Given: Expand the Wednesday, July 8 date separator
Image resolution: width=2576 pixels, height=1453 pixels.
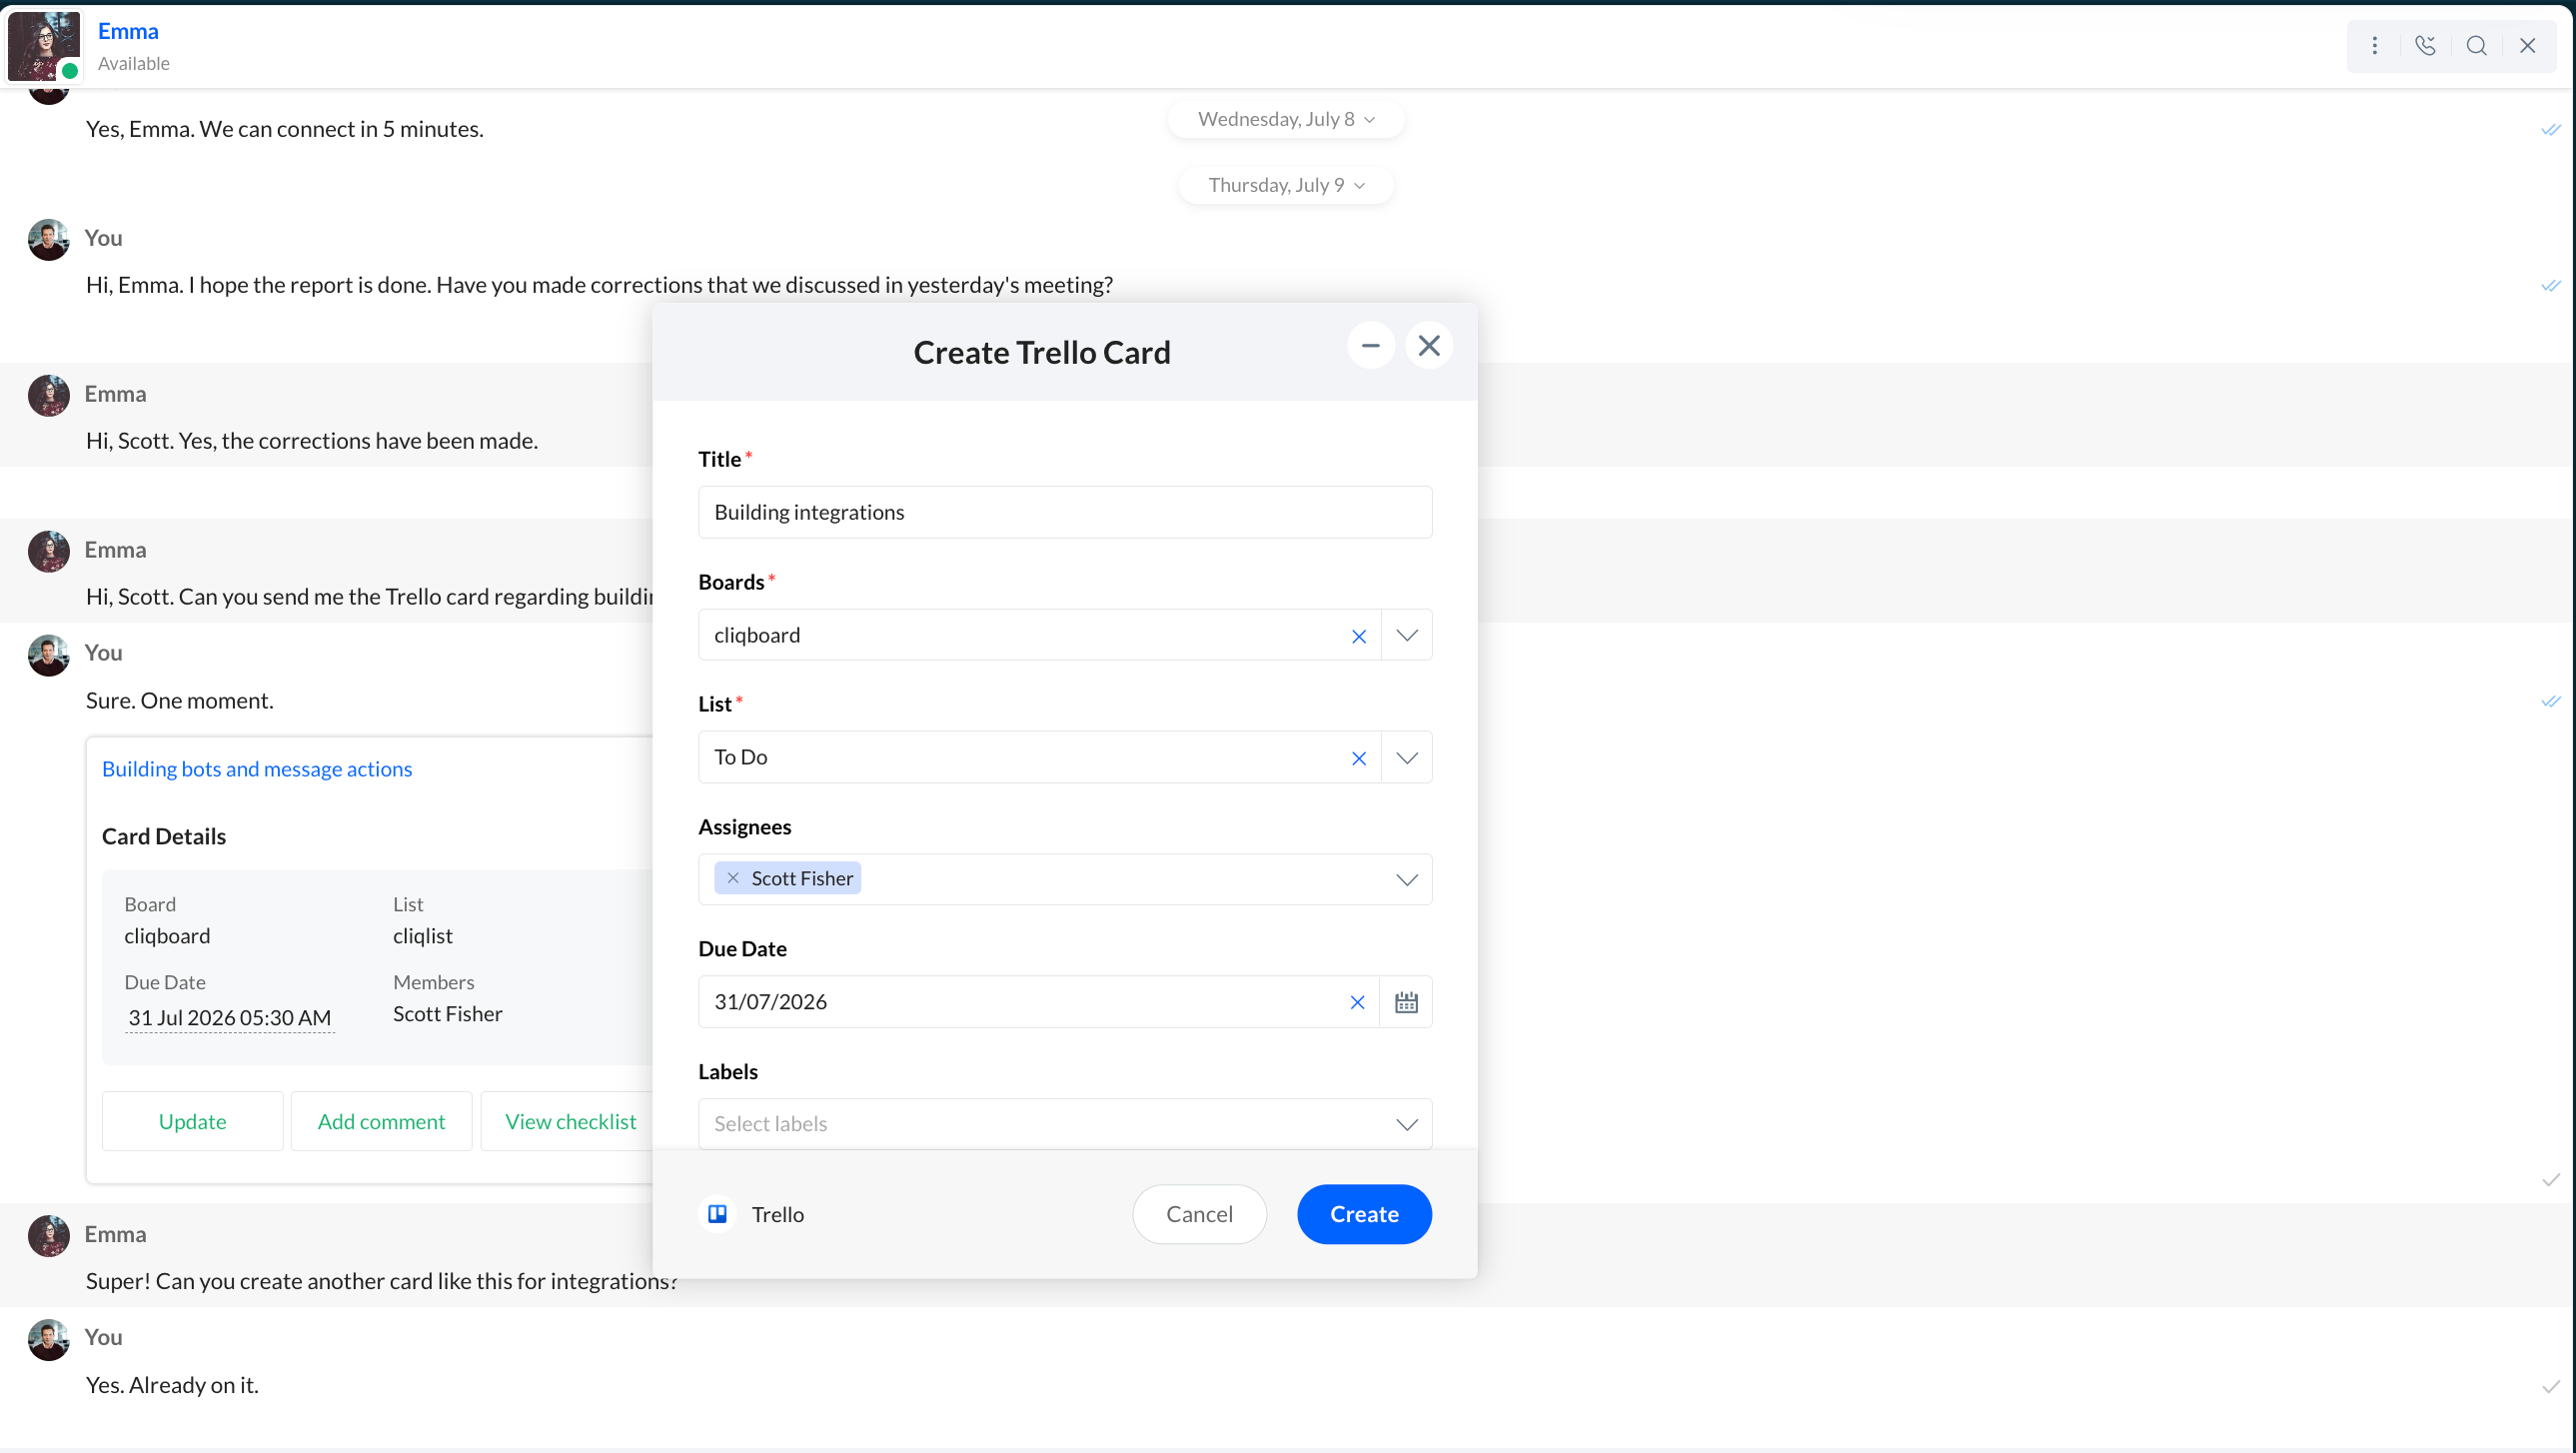Looking at the screenshot, I should (1286, 119).
